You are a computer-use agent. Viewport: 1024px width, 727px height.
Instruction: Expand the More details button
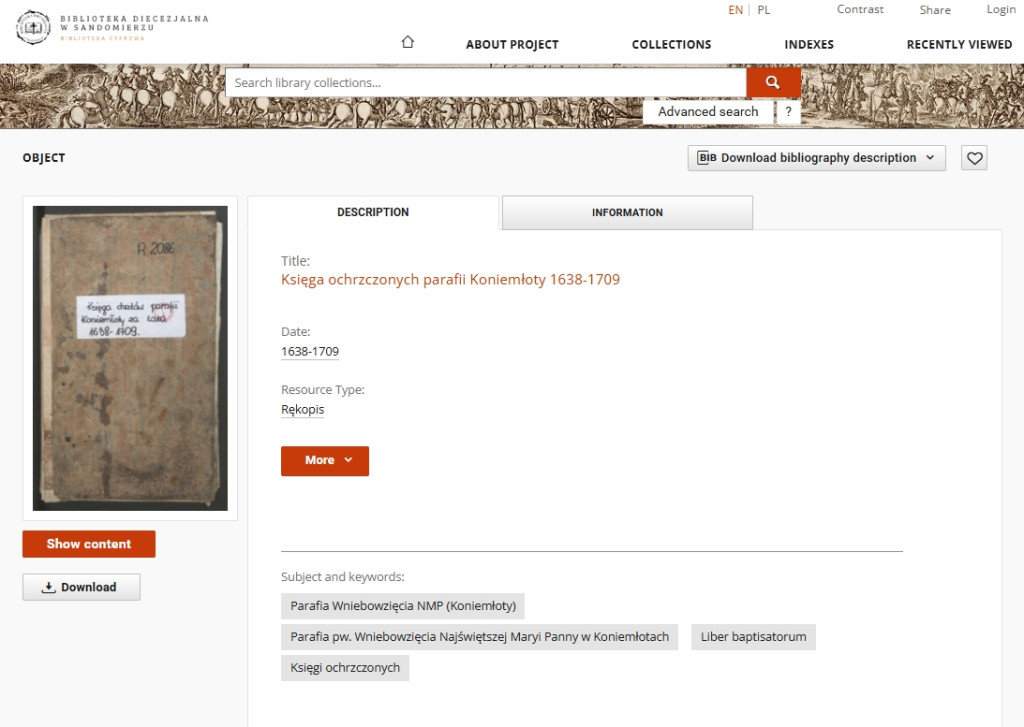(x=325, y=460)
